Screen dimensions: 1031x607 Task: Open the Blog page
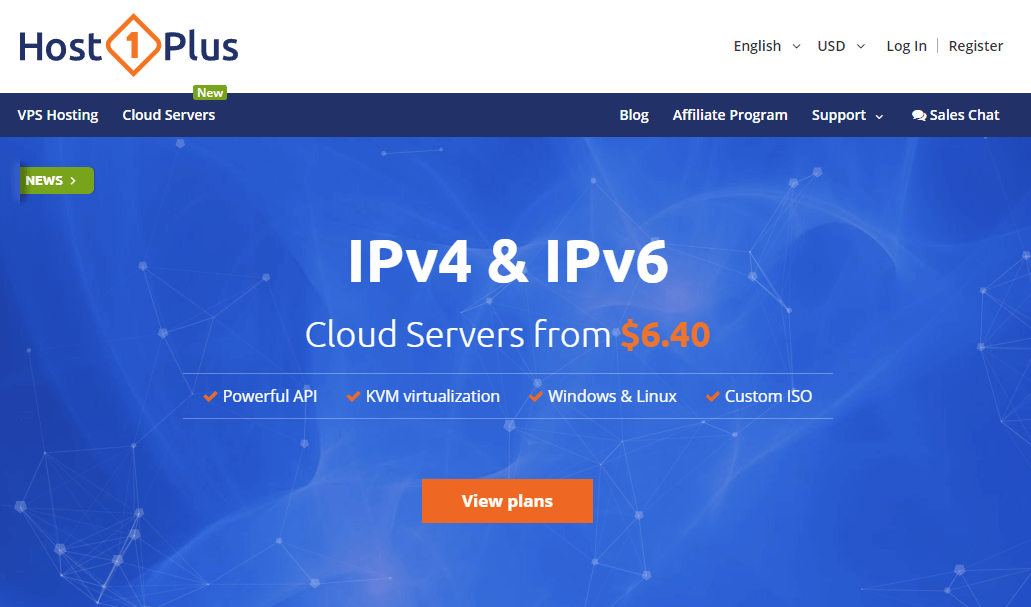coord(634,115)
